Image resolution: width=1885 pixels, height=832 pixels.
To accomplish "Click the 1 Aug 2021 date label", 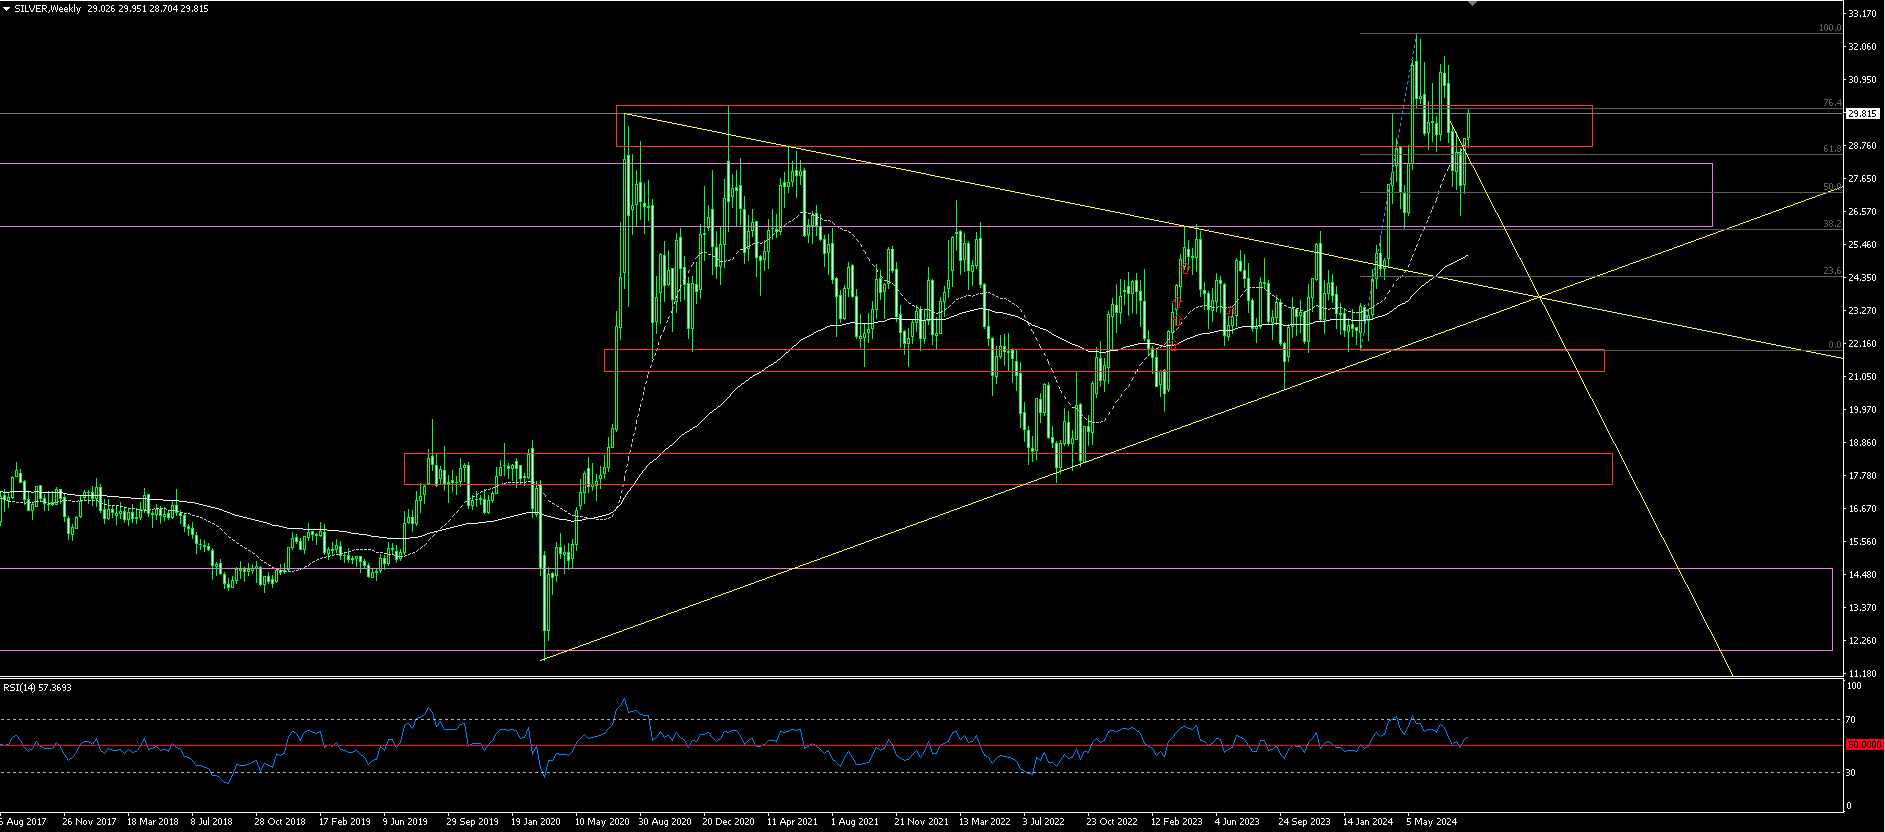I will (x=856, y=822).
